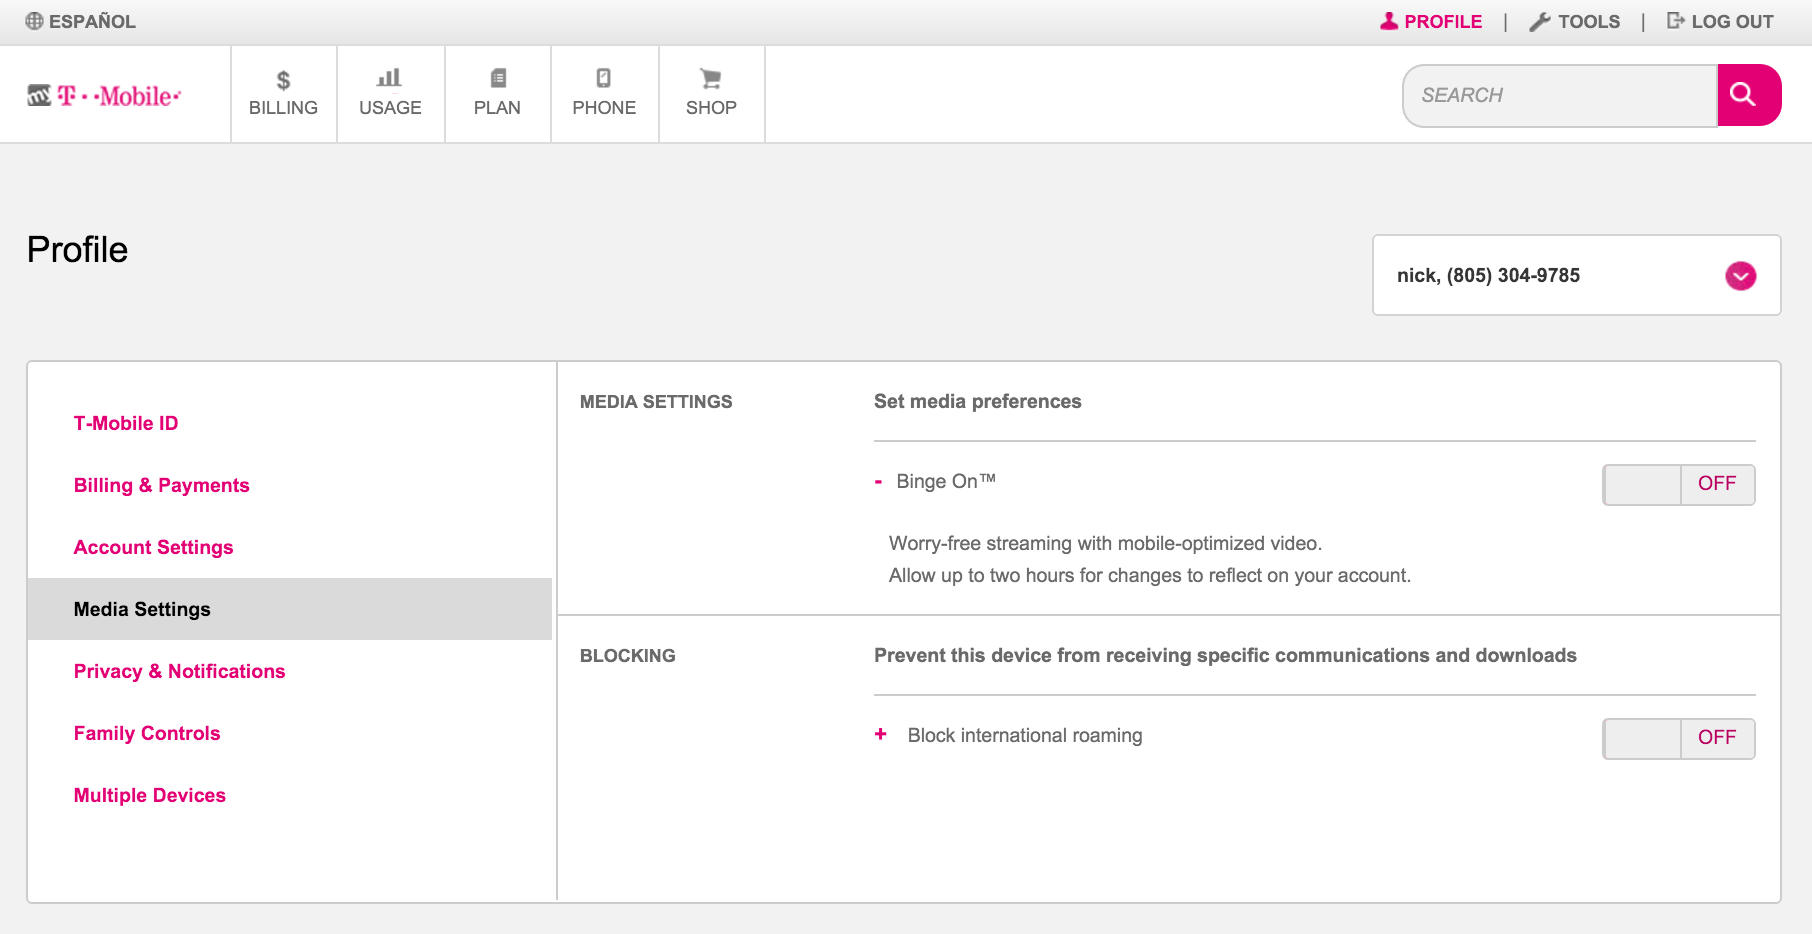Image resolution: width=1812 pixels, height=934 pixels.
Task: Expand Block international roaming details
Action: (880, 734)
